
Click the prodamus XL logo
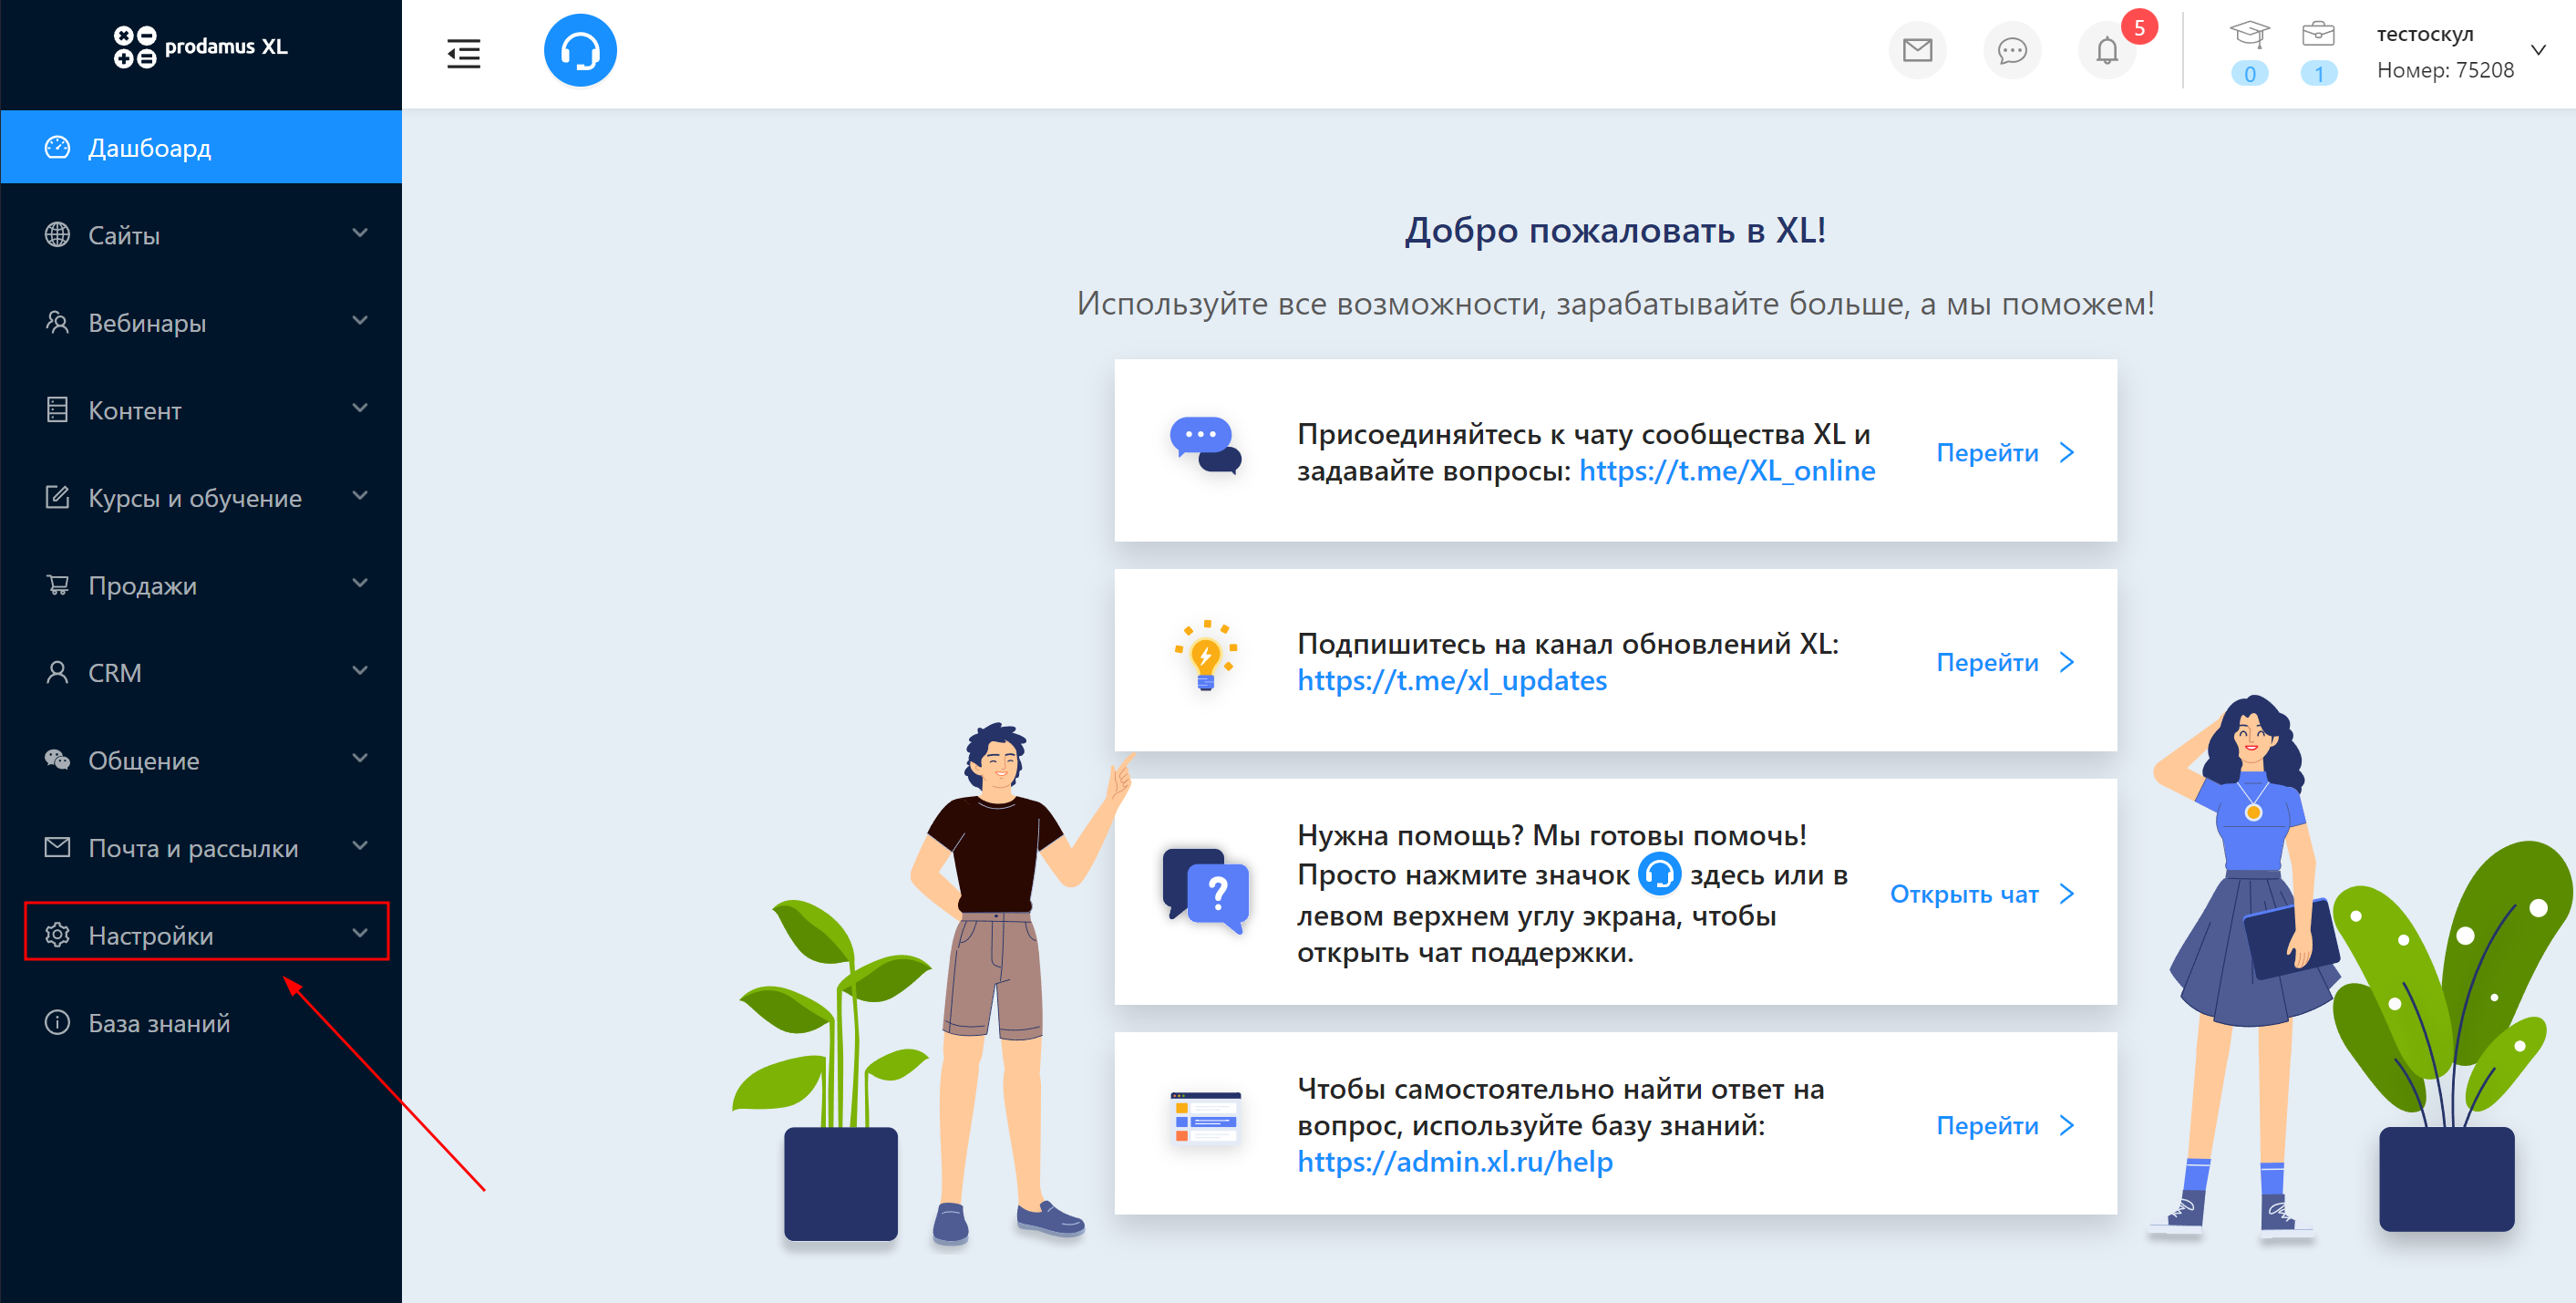200,47
